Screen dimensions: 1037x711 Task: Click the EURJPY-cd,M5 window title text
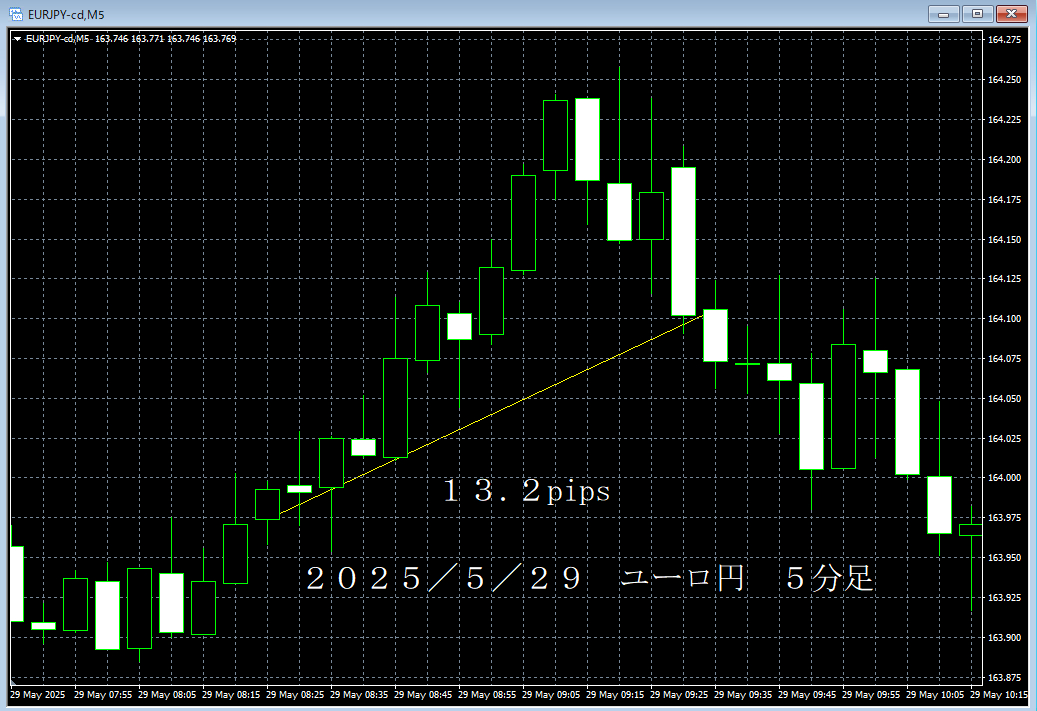66,14
